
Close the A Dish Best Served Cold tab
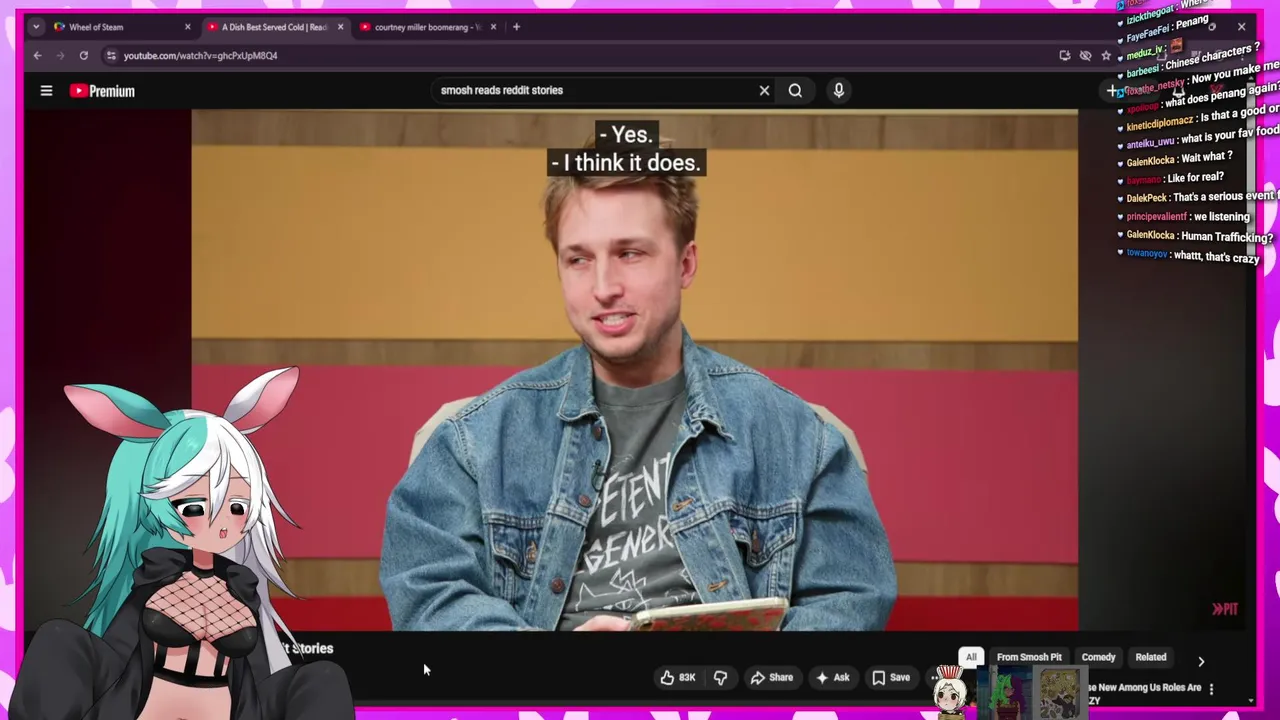tap(340, 27)
